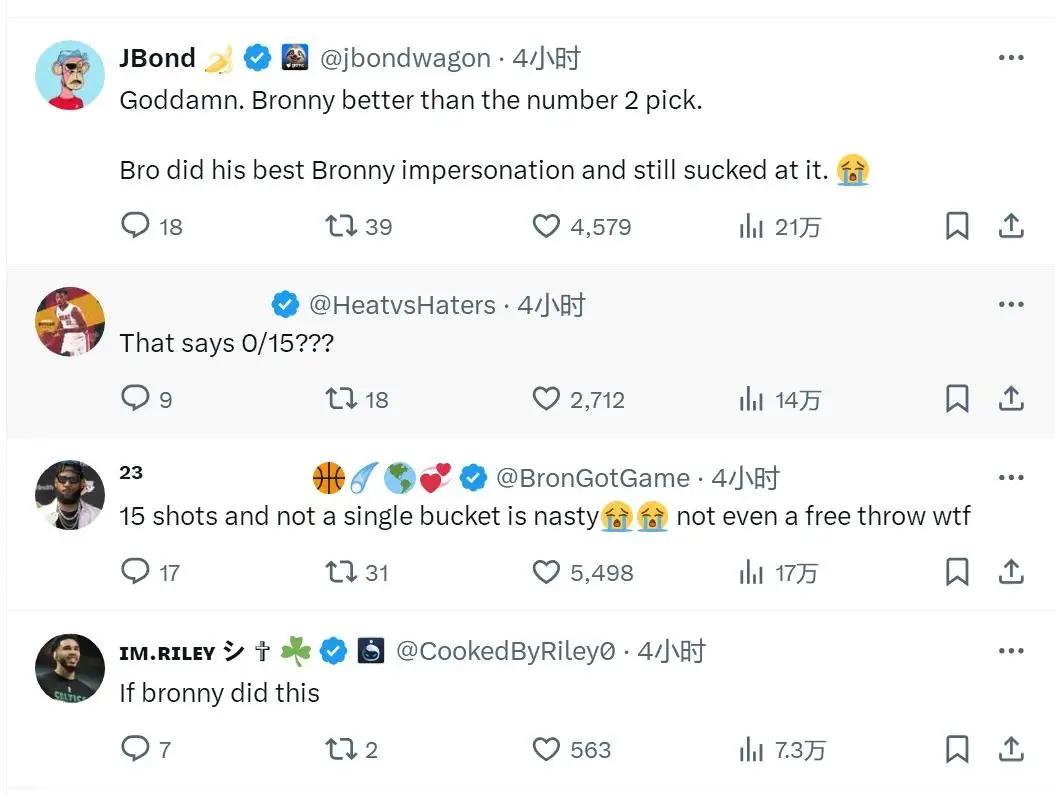Retweet the "15 shots" tweet
Viewport: 1055px width, 796px height.
click(342, 572)
